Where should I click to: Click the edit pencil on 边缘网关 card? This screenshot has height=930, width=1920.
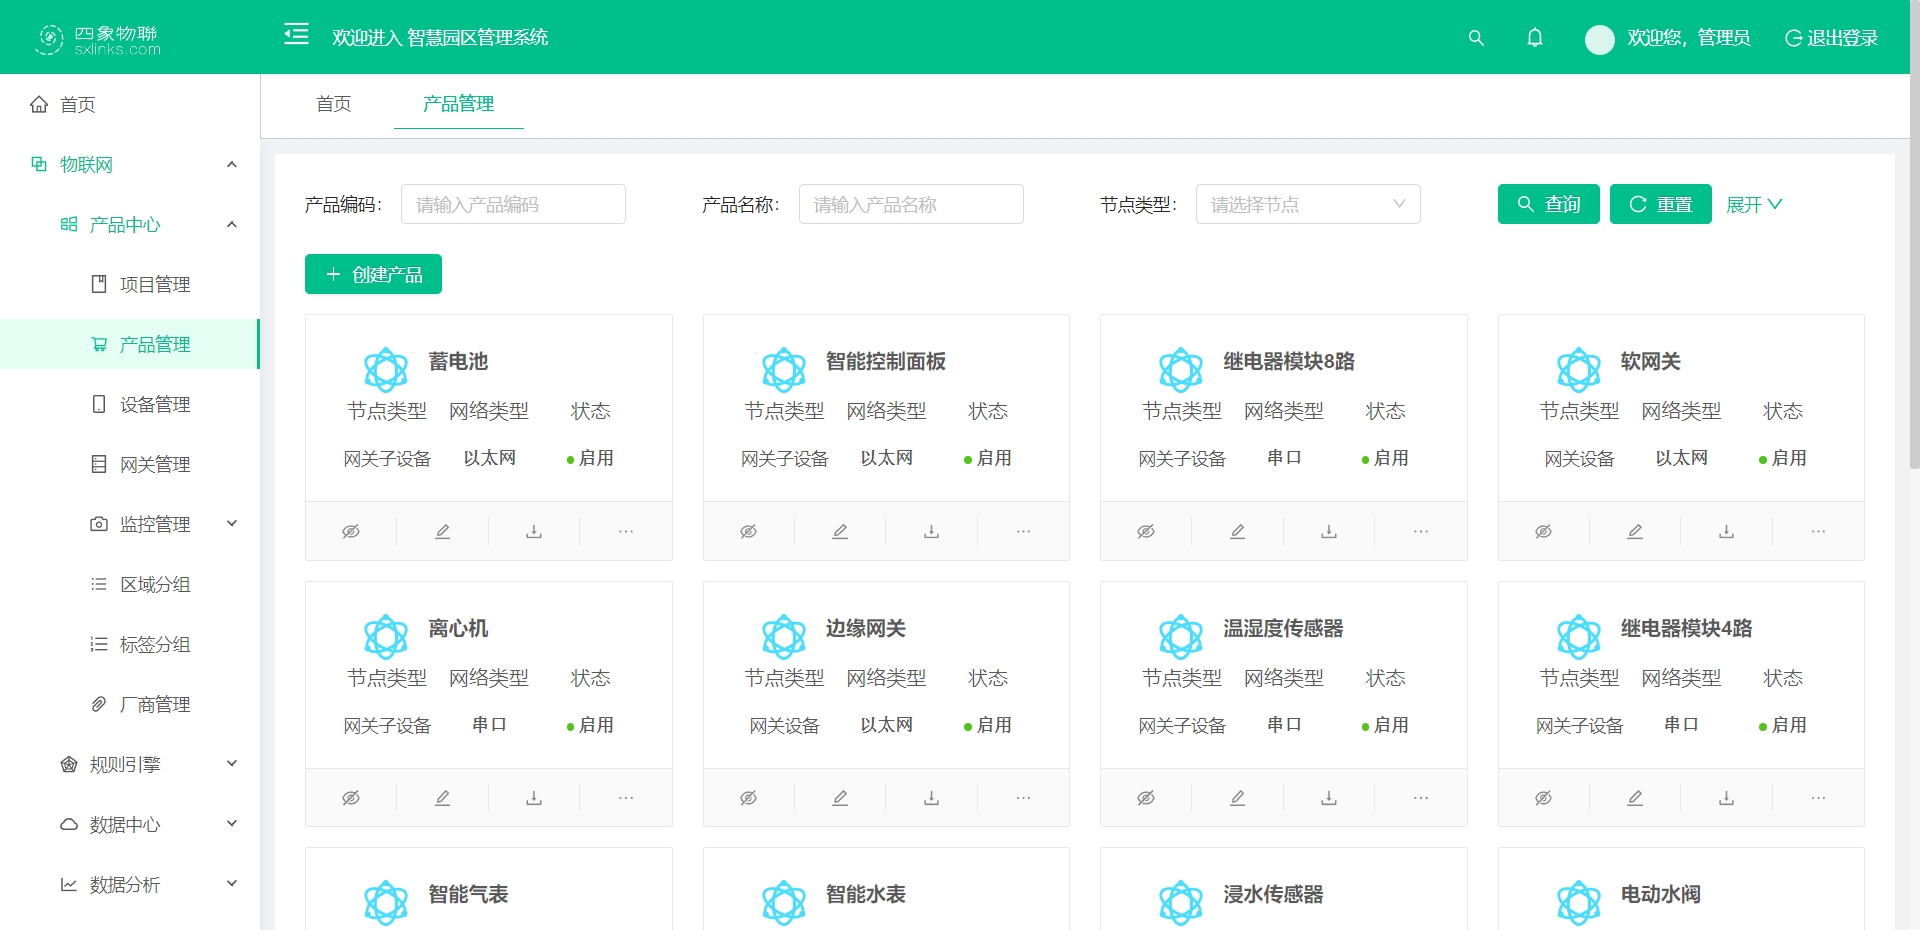839,797
